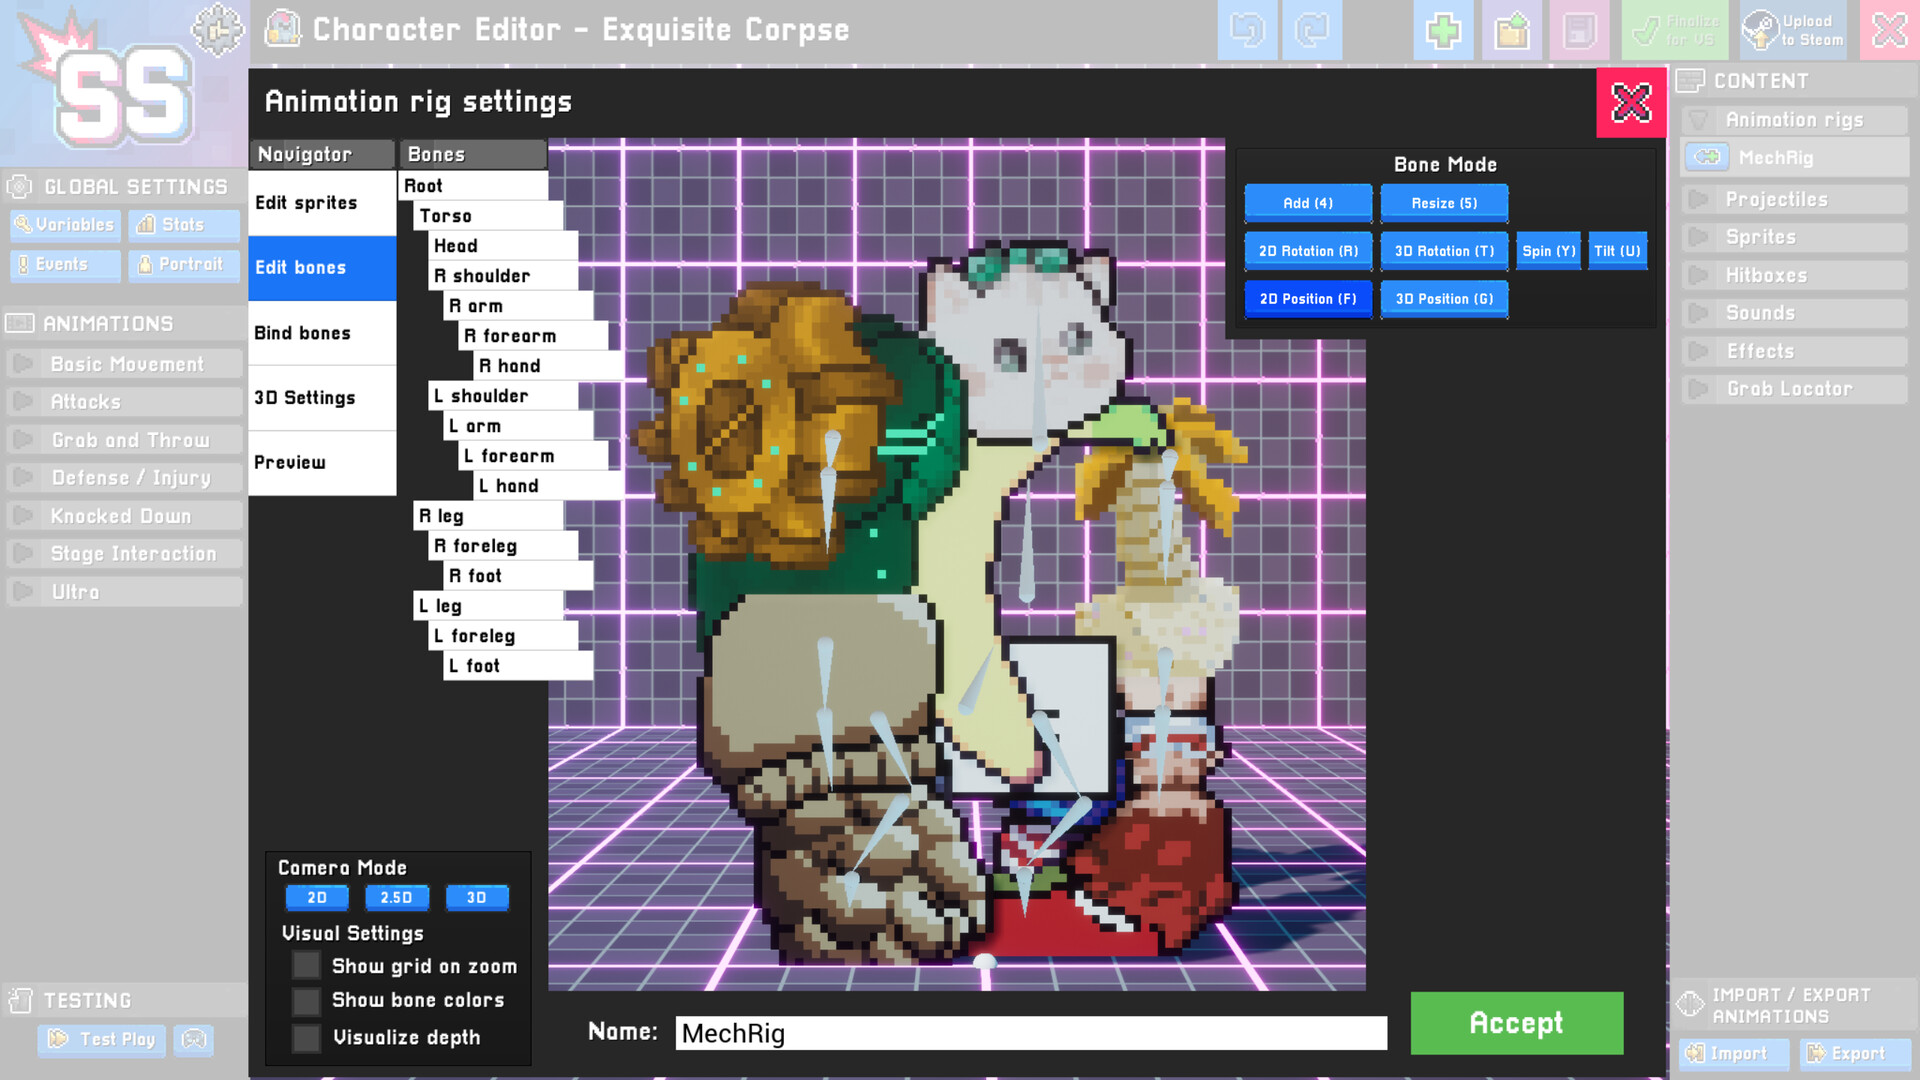Viewport: 1920px width, 1080px height.
Task: Select 3D Rotation mode
Action: point(1443,251)
